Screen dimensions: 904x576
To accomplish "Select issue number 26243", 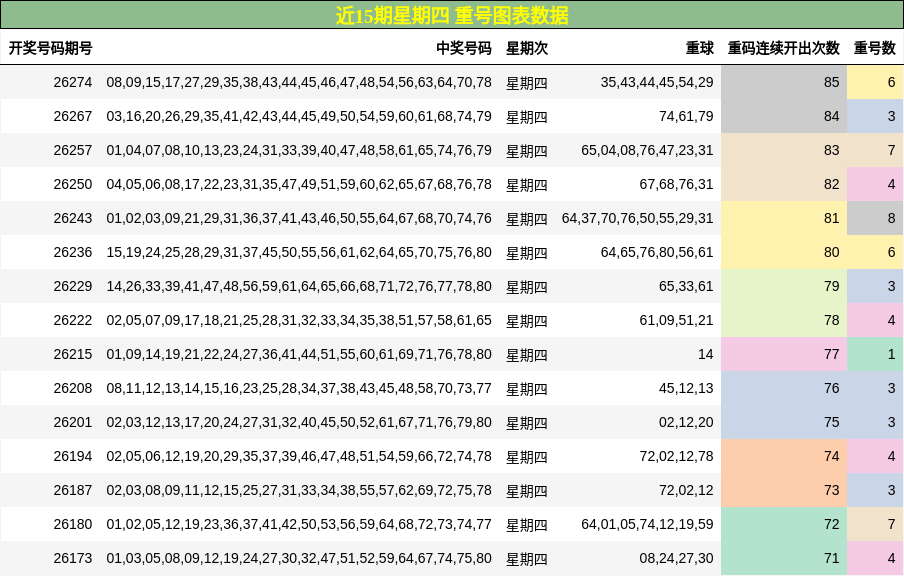I will 73,219.
